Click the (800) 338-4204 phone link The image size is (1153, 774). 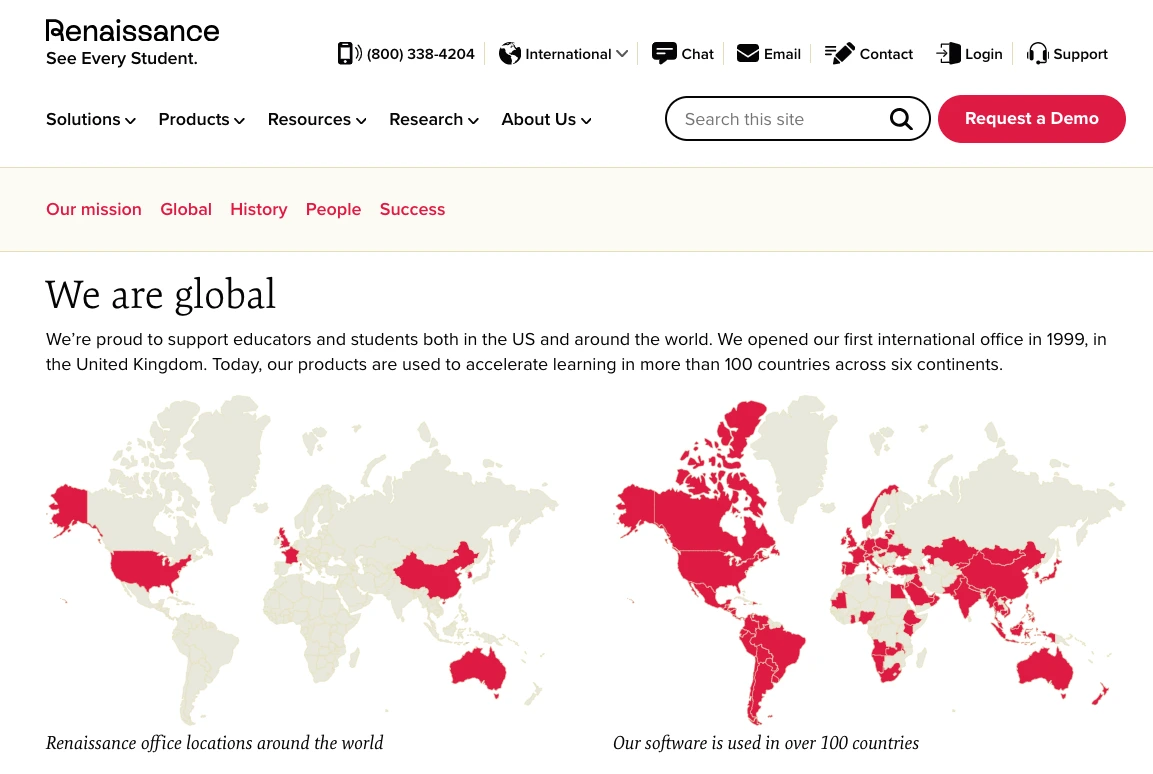point(420,53)
